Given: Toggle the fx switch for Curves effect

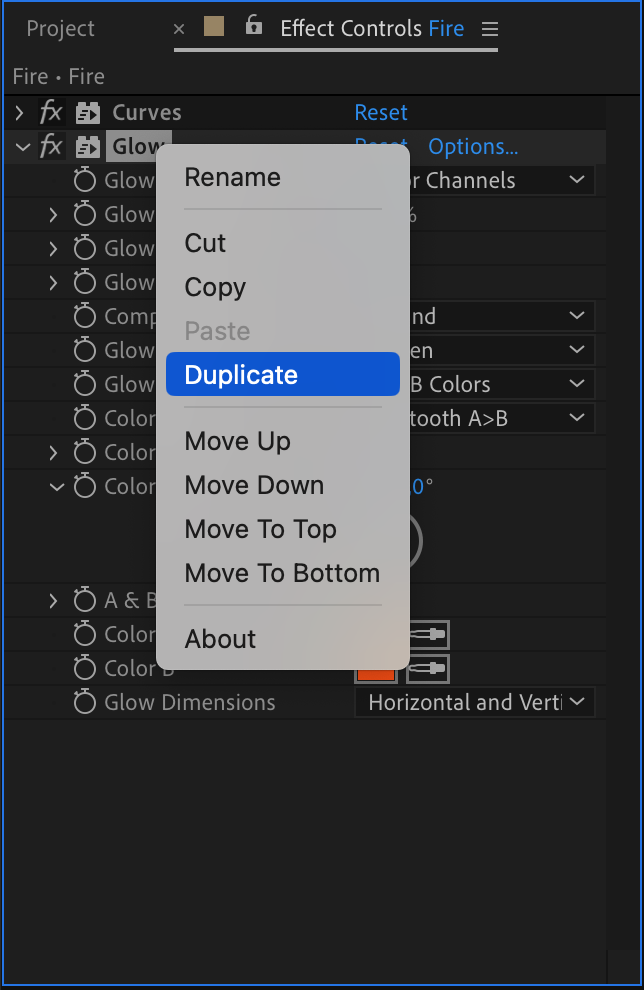Looking at the screenshot, I should click(51, 112).
